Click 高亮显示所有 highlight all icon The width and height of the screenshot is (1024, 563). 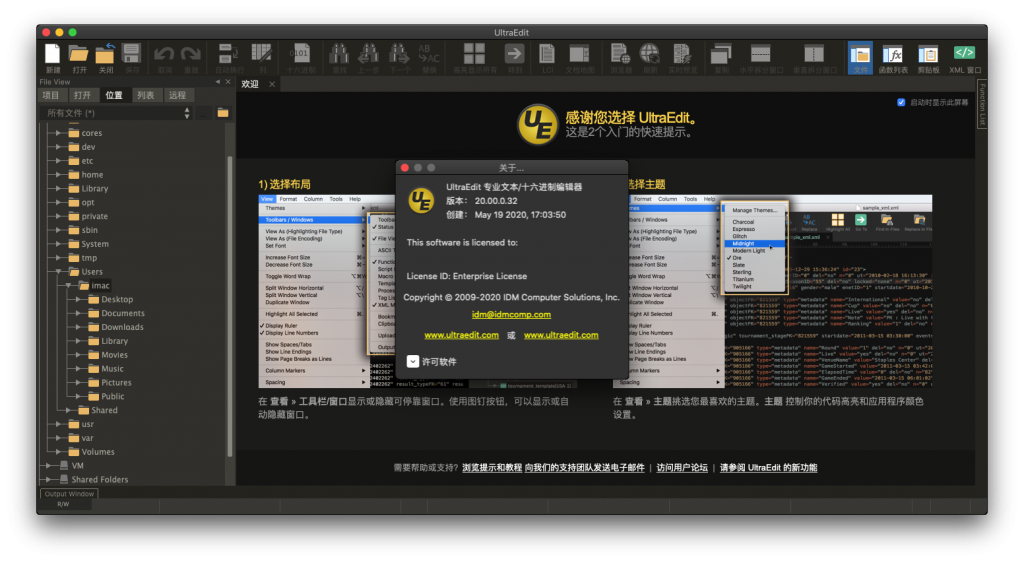click(x=475, y=54)
